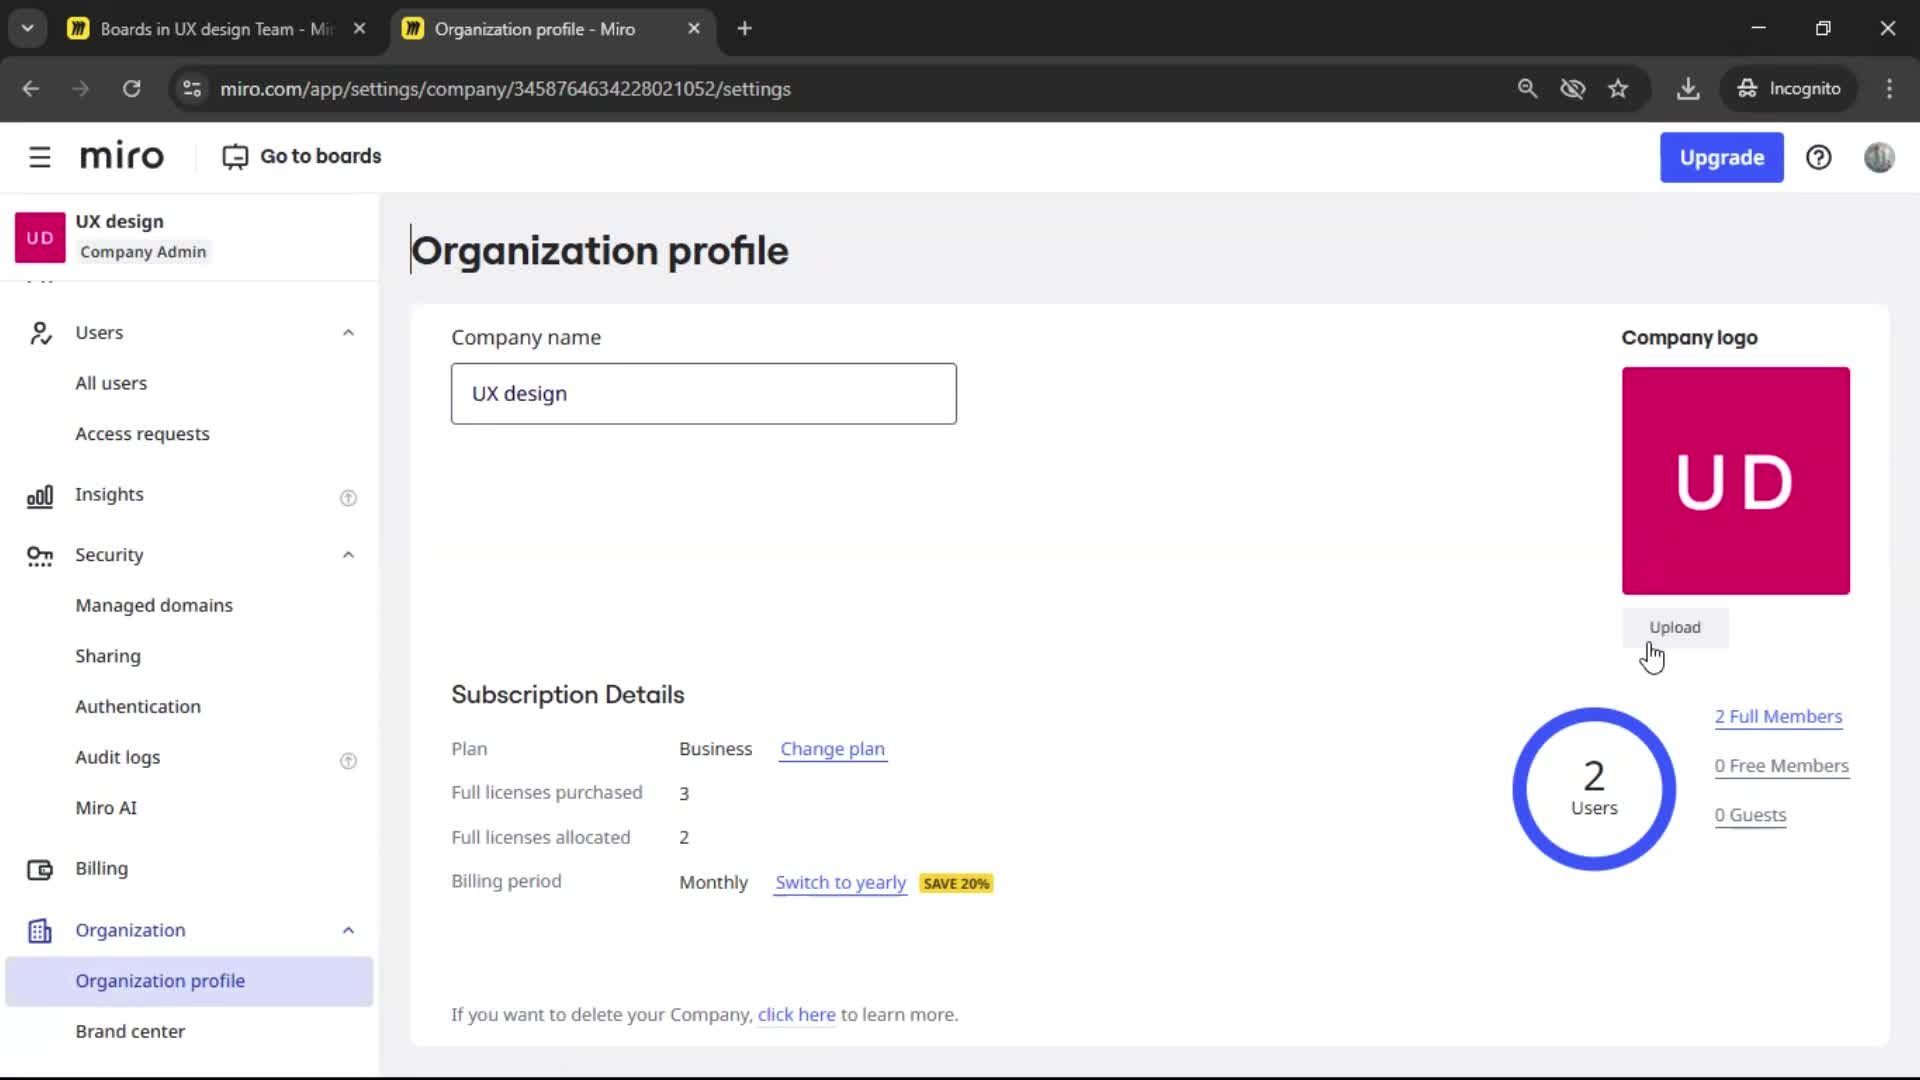Click the miro logo
Image resolution: width=1920 pixels, height=1080 pixels.
[x=121, y=157]
